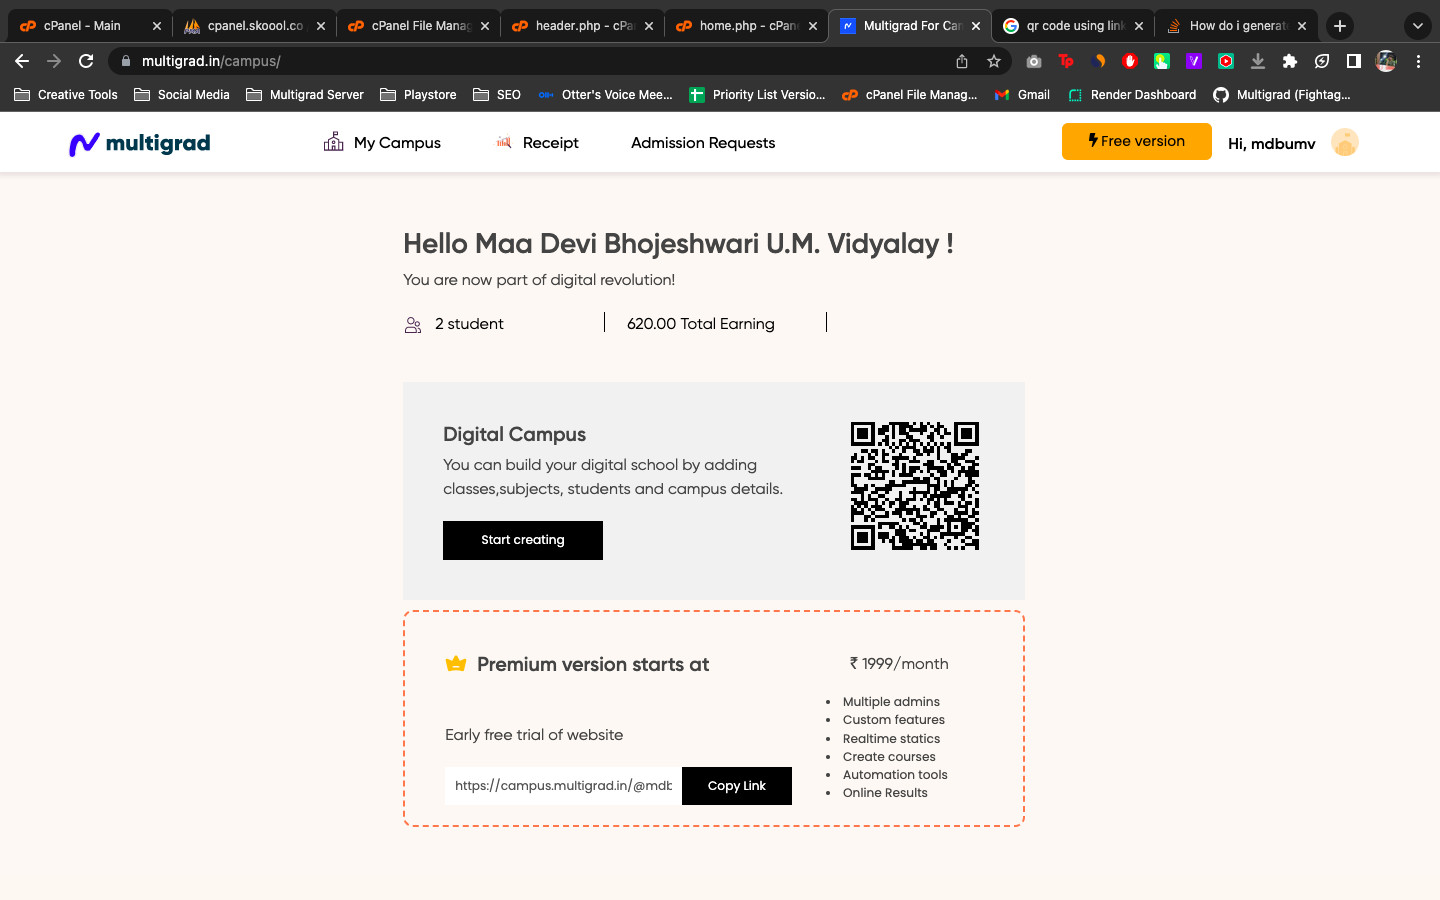Click the browser forward arrow
This screenshot has width=1440, height=900.
click(54, 61)
